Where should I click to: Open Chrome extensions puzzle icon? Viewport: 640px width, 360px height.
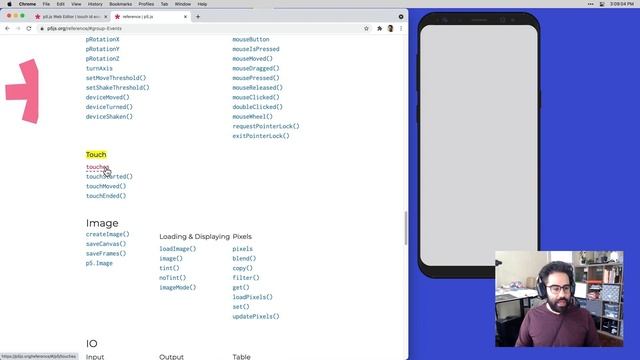(380, 29)
